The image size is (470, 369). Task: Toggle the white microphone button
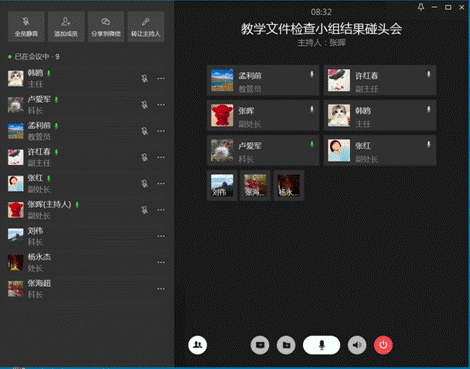click(x=321, y=345)
